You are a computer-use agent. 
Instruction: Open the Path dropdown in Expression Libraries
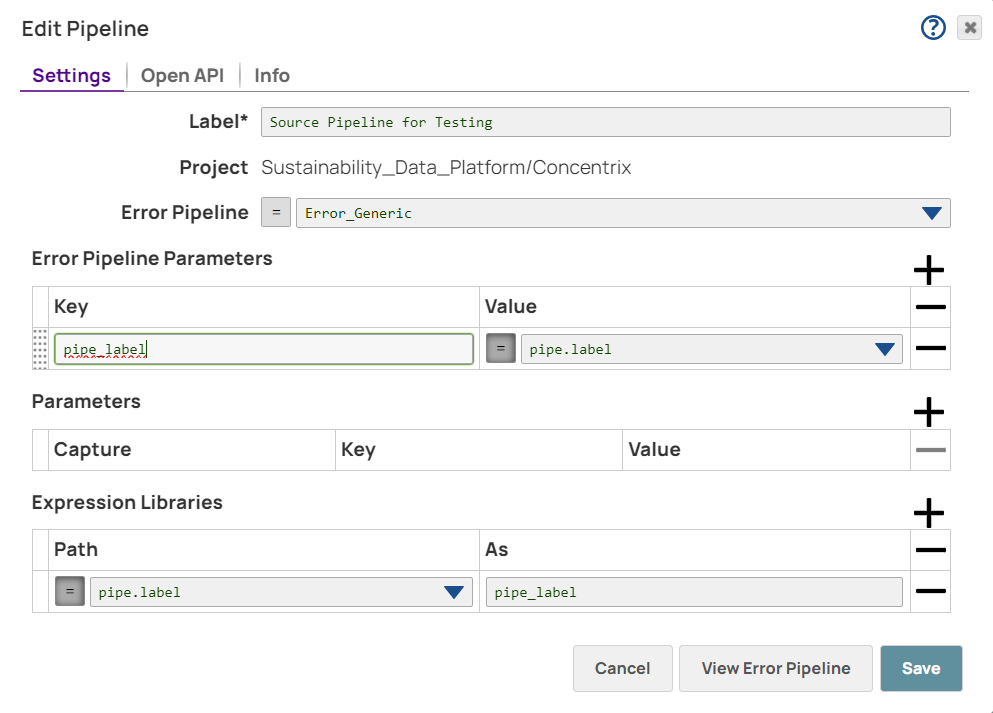[455, 591]
